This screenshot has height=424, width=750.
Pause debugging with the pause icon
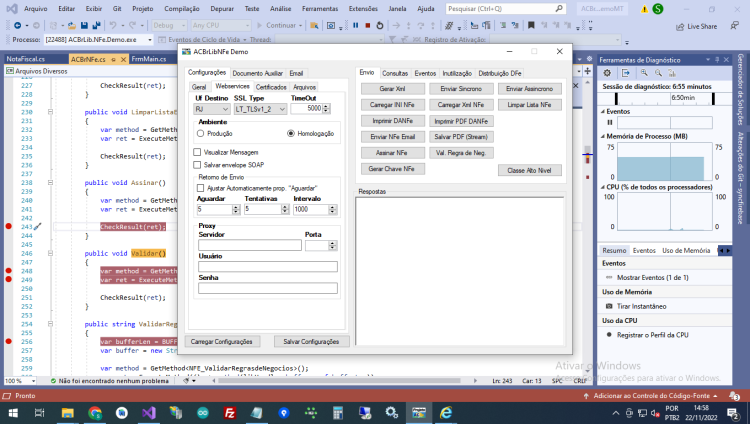click(x=355, y=25)
